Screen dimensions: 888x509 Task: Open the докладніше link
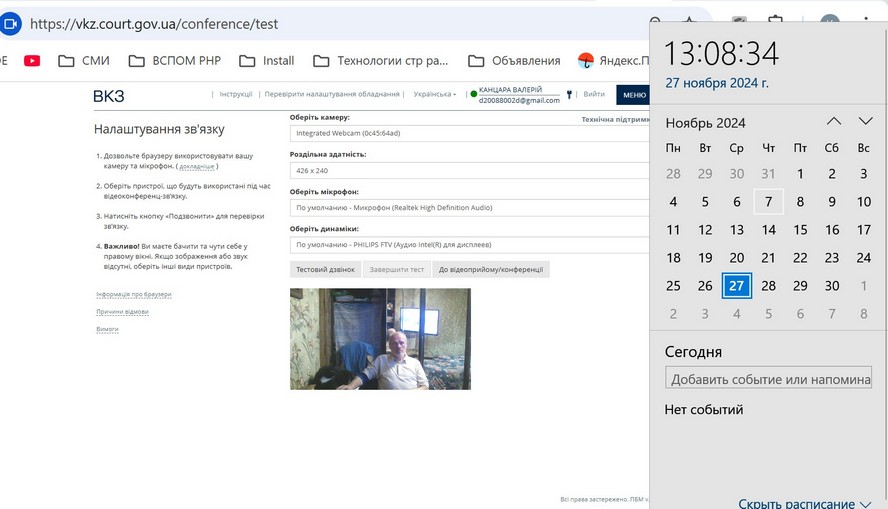click(197, 166)
